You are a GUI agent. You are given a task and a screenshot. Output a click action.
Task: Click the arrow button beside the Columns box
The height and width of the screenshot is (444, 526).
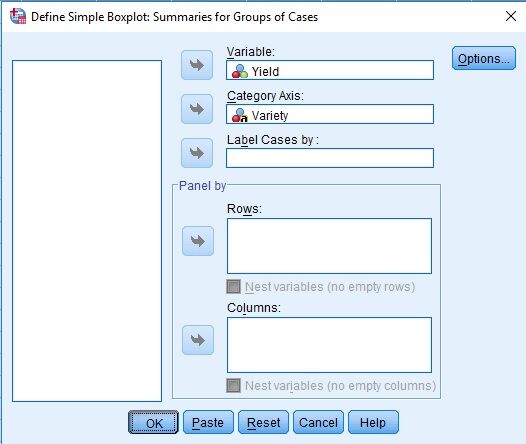198,340
